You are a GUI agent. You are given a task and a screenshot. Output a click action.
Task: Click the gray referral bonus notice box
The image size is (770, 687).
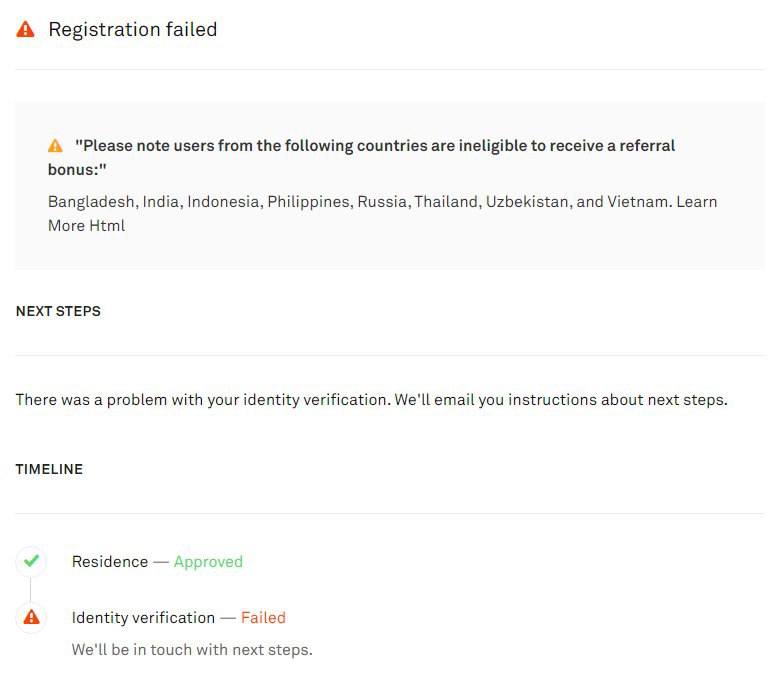389,186
